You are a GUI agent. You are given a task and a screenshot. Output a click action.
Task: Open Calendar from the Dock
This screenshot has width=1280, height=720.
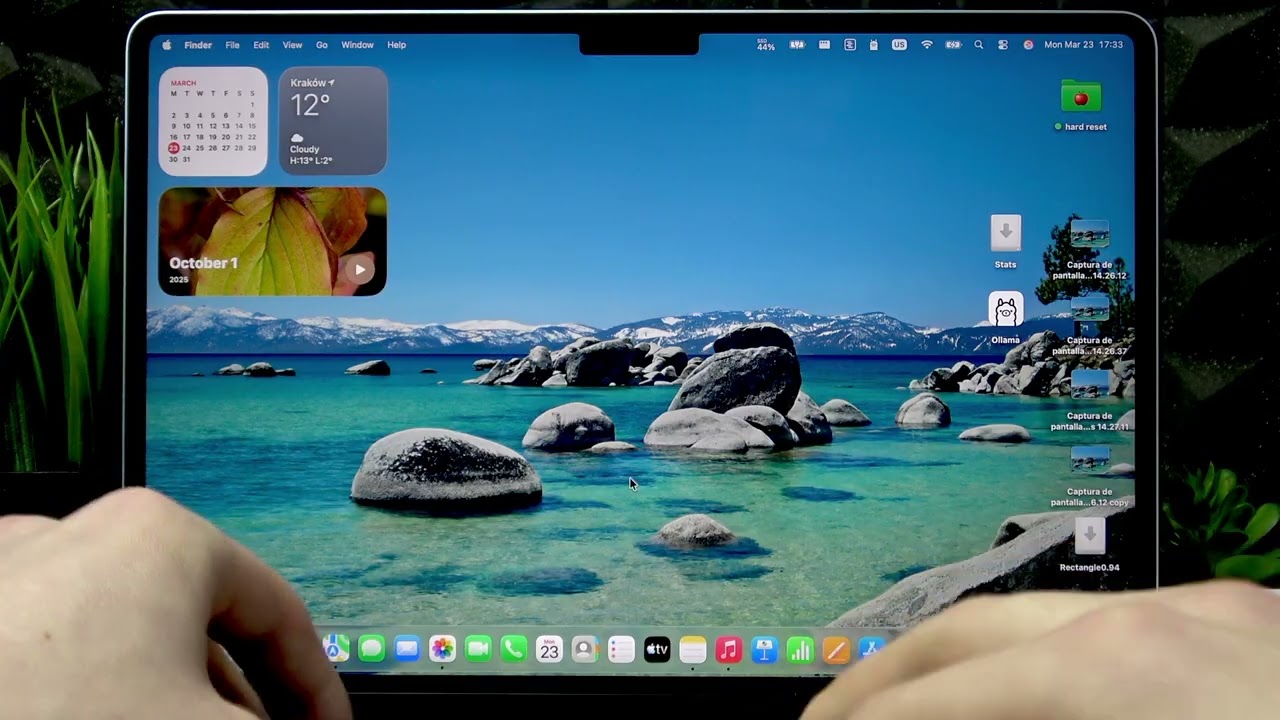[x=549, y=650]
